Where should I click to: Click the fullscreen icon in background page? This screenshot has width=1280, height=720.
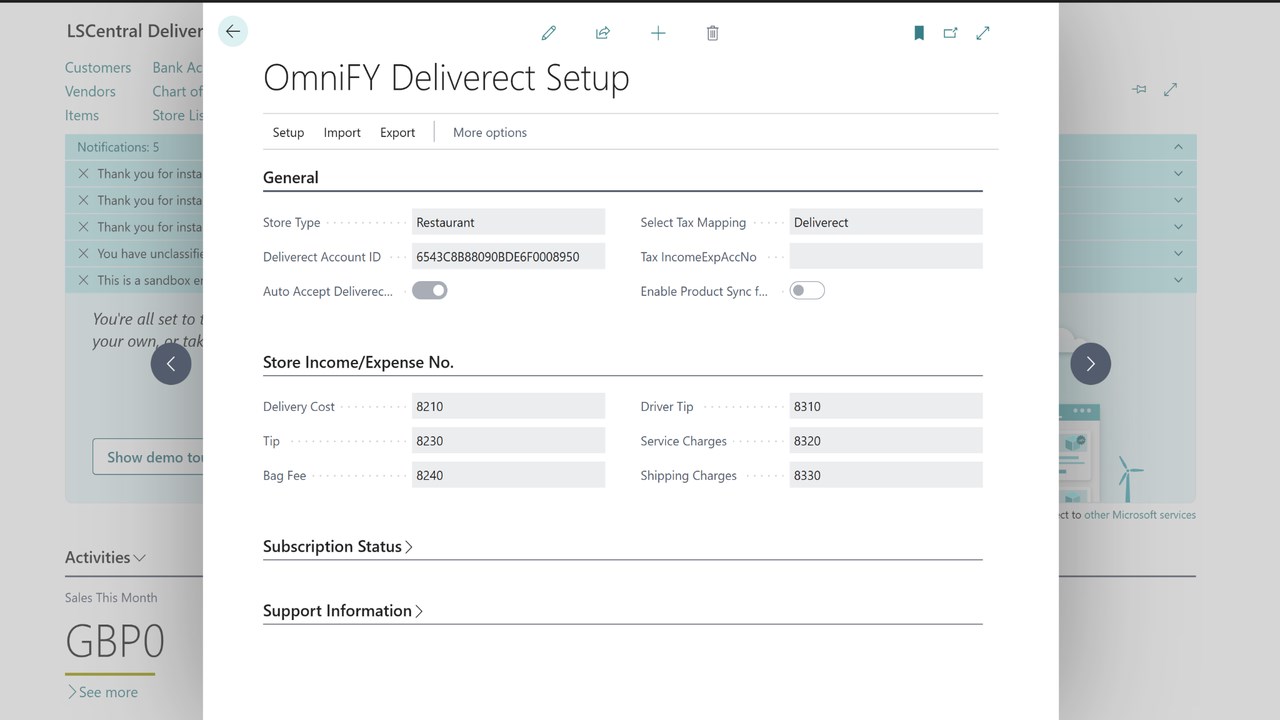pos(1171,89)
